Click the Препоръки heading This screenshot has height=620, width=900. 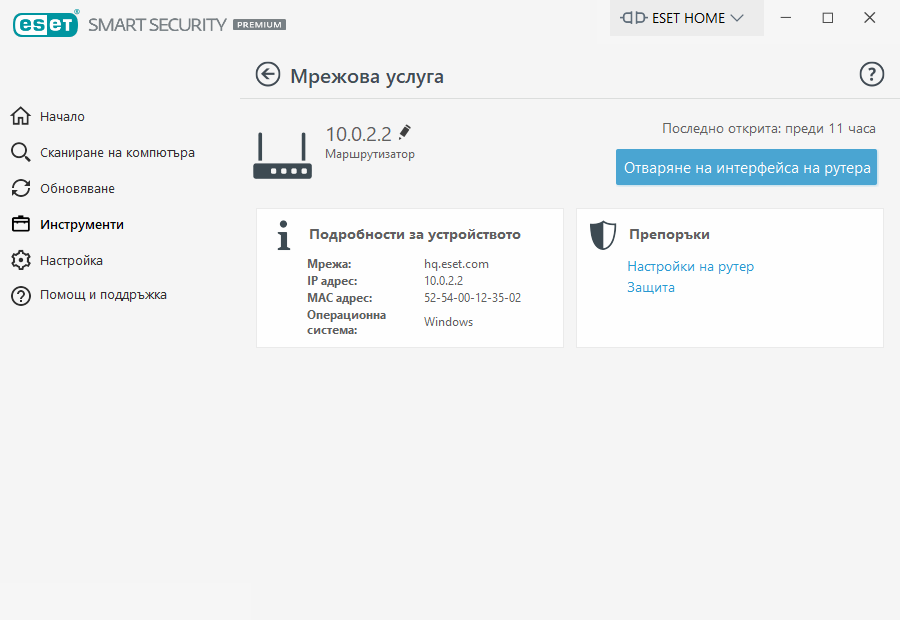[x=669, y=234]
